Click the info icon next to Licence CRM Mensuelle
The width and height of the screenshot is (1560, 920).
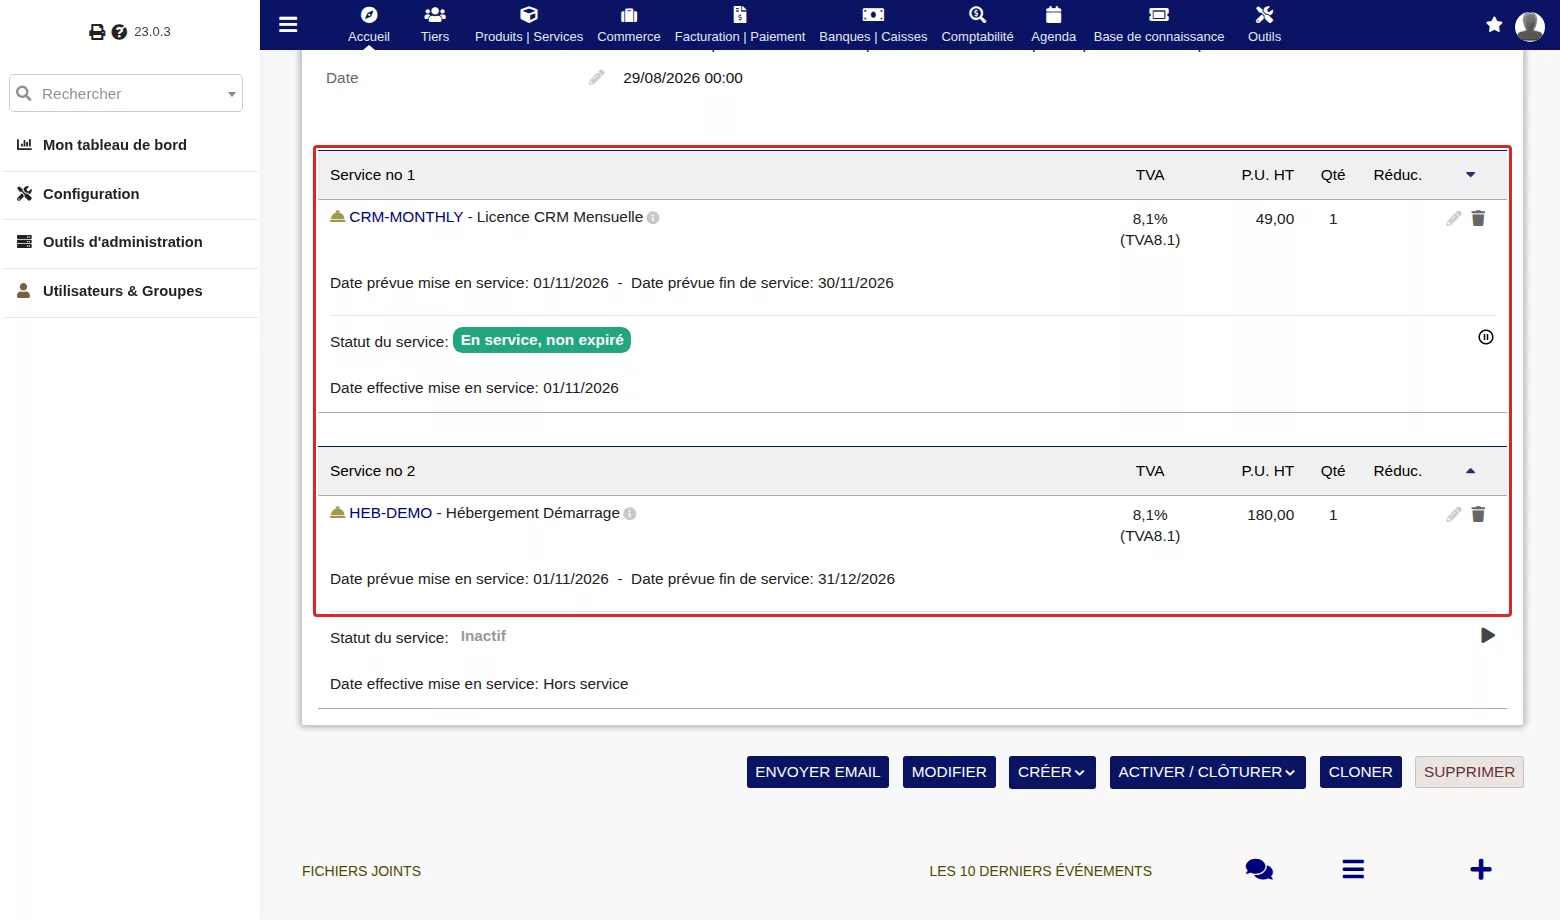coord(653,218)
